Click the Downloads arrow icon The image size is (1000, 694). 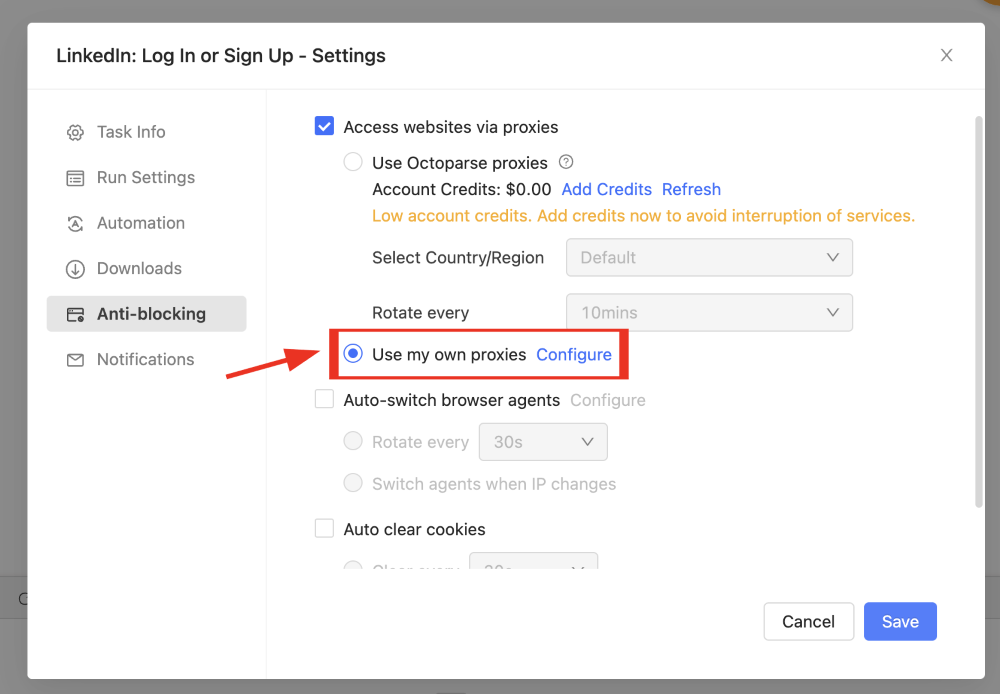pos(74,268)
